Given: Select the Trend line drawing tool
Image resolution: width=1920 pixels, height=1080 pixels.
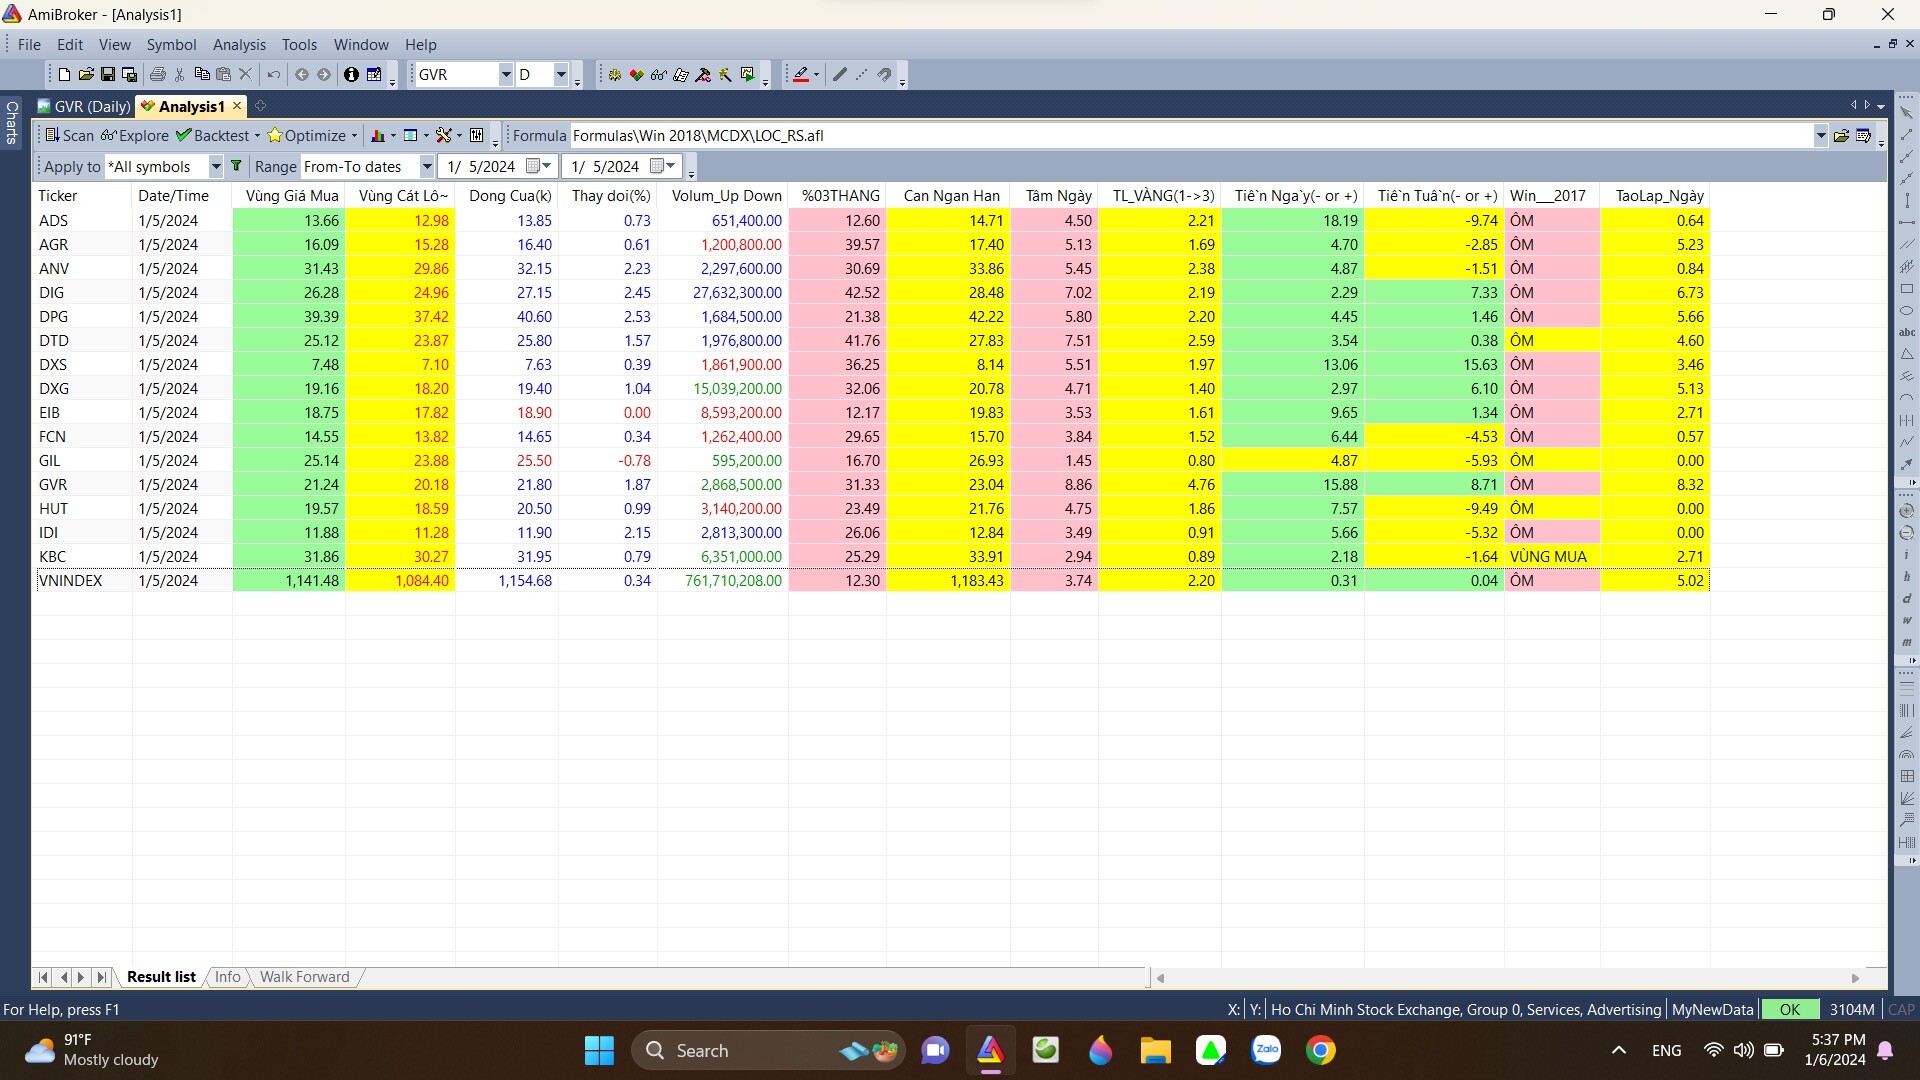Looking at the screenshot, I should (1907, 135).
